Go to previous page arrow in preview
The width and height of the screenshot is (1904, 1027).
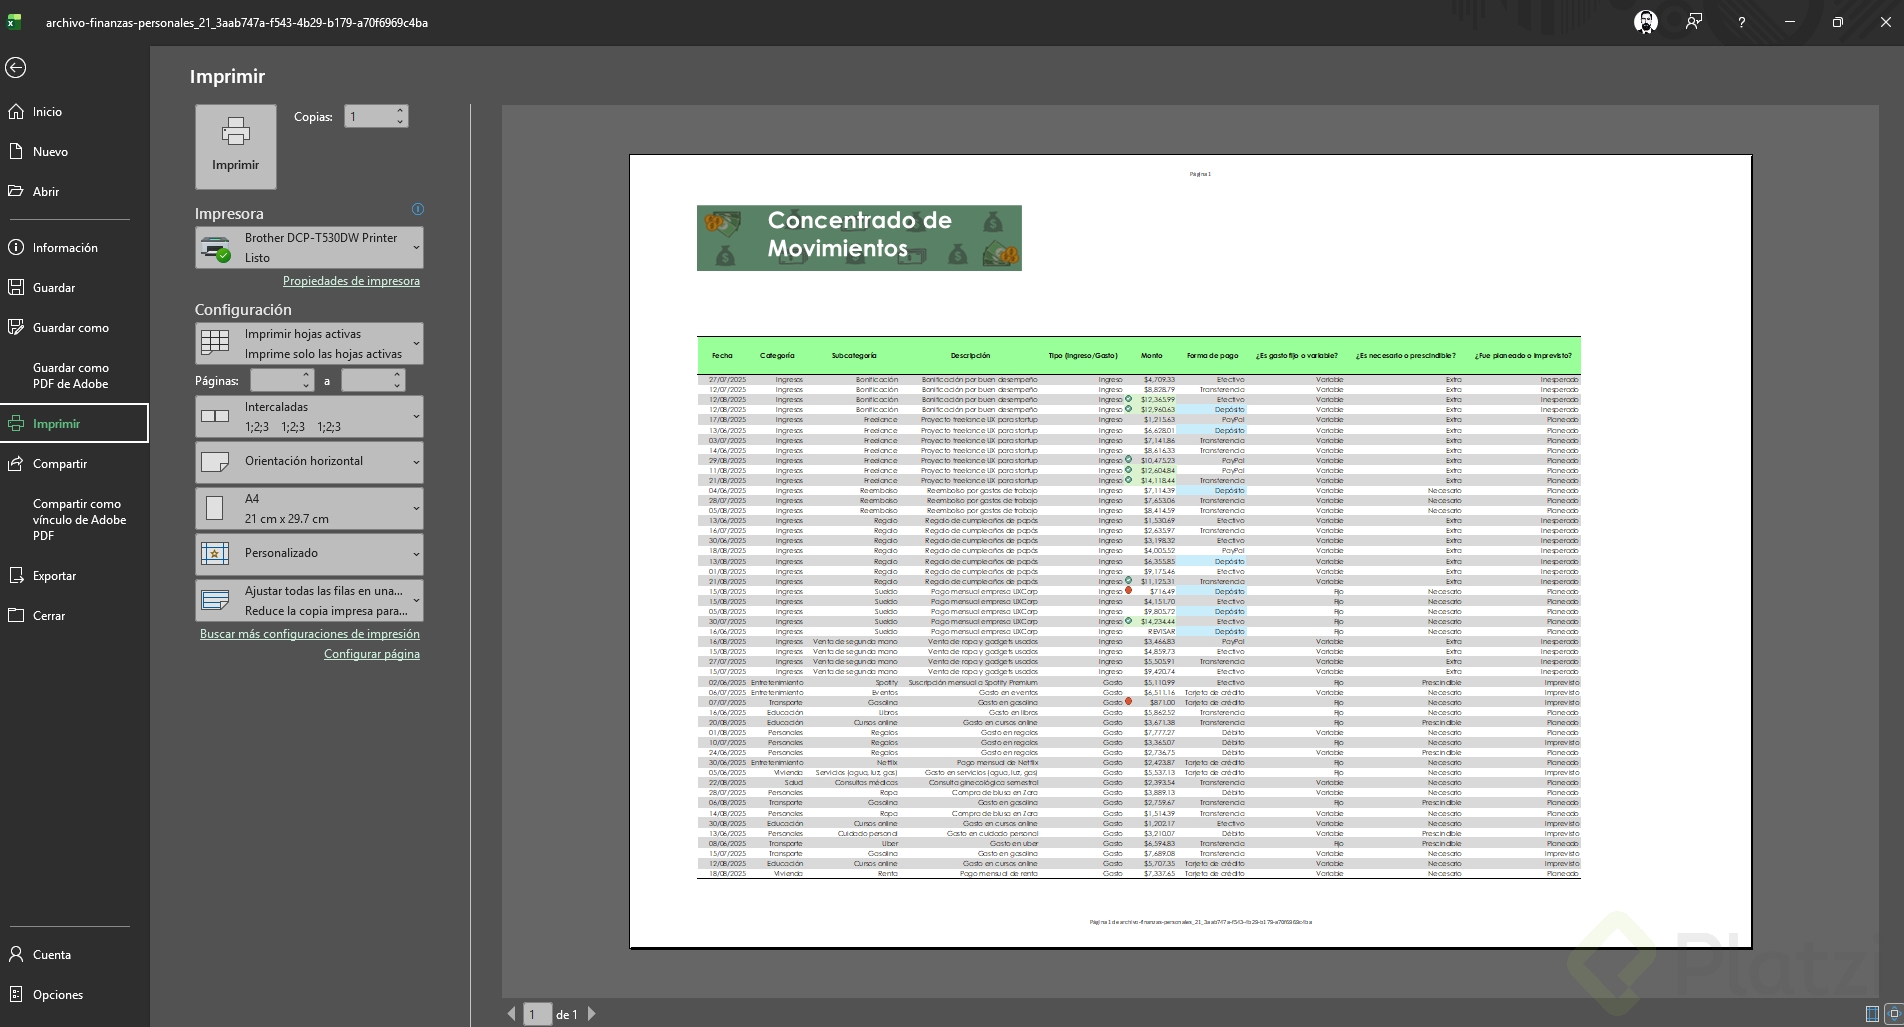511,1014
